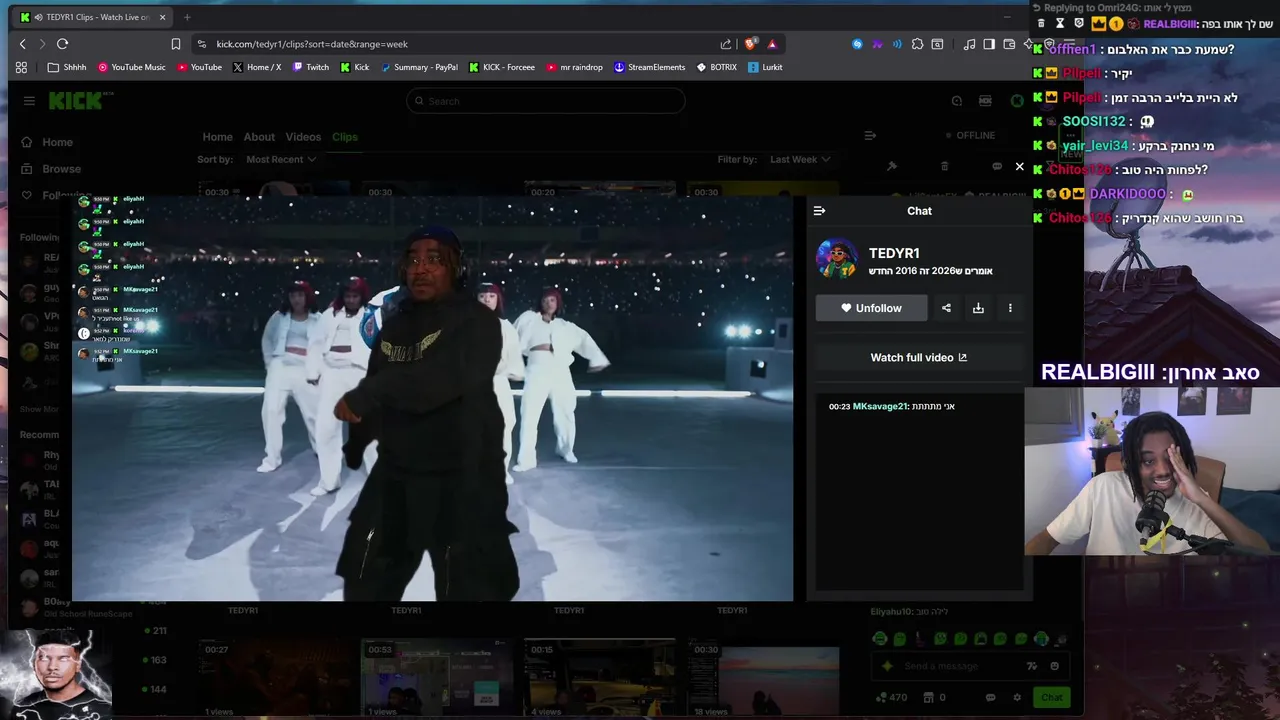This screenshot has width=1280, height=720.
Task: Click the notifications icon in Kick header
Action: pos(957,101)
